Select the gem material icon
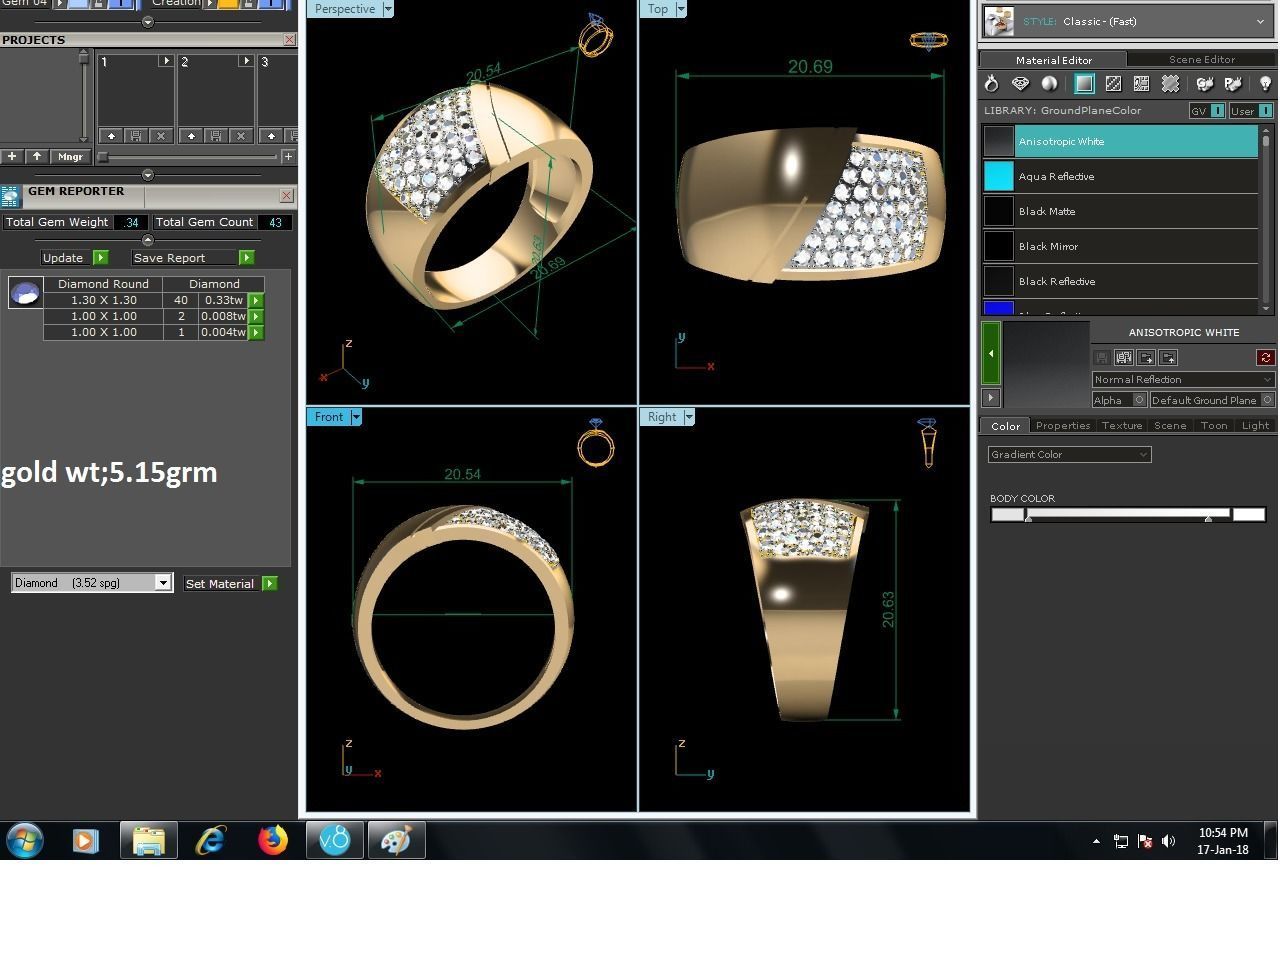The height and width of the screenshot is (960, 1280). coord(1021,84)
